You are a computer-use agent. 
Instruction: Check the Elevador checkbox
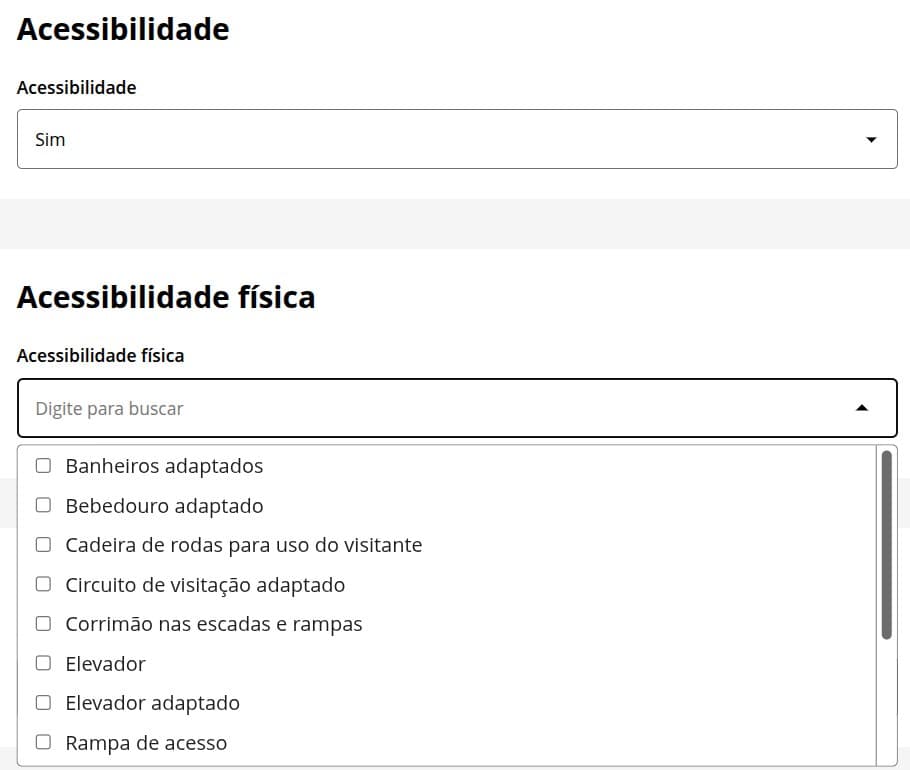click(x=43, y=663)
